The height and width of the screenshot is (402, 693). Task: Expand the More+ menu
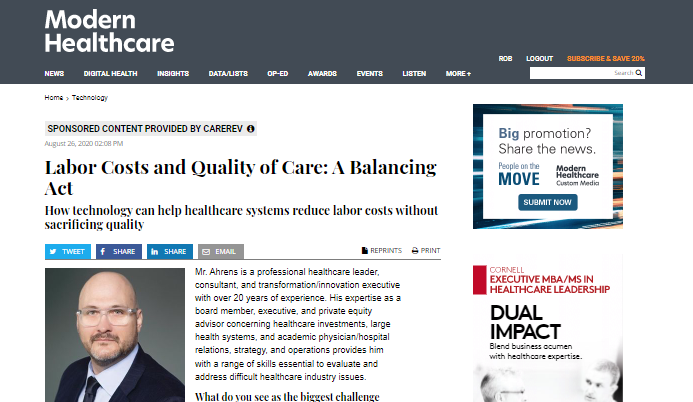(x=458, y=74)
